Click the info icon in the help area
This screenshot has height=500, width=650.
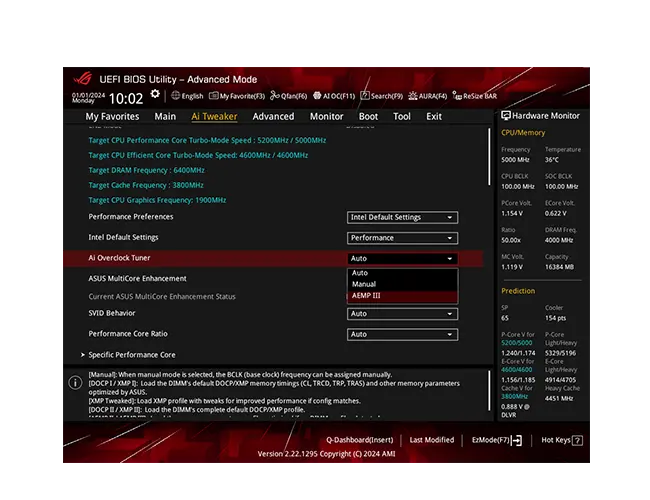coord(75,382)
